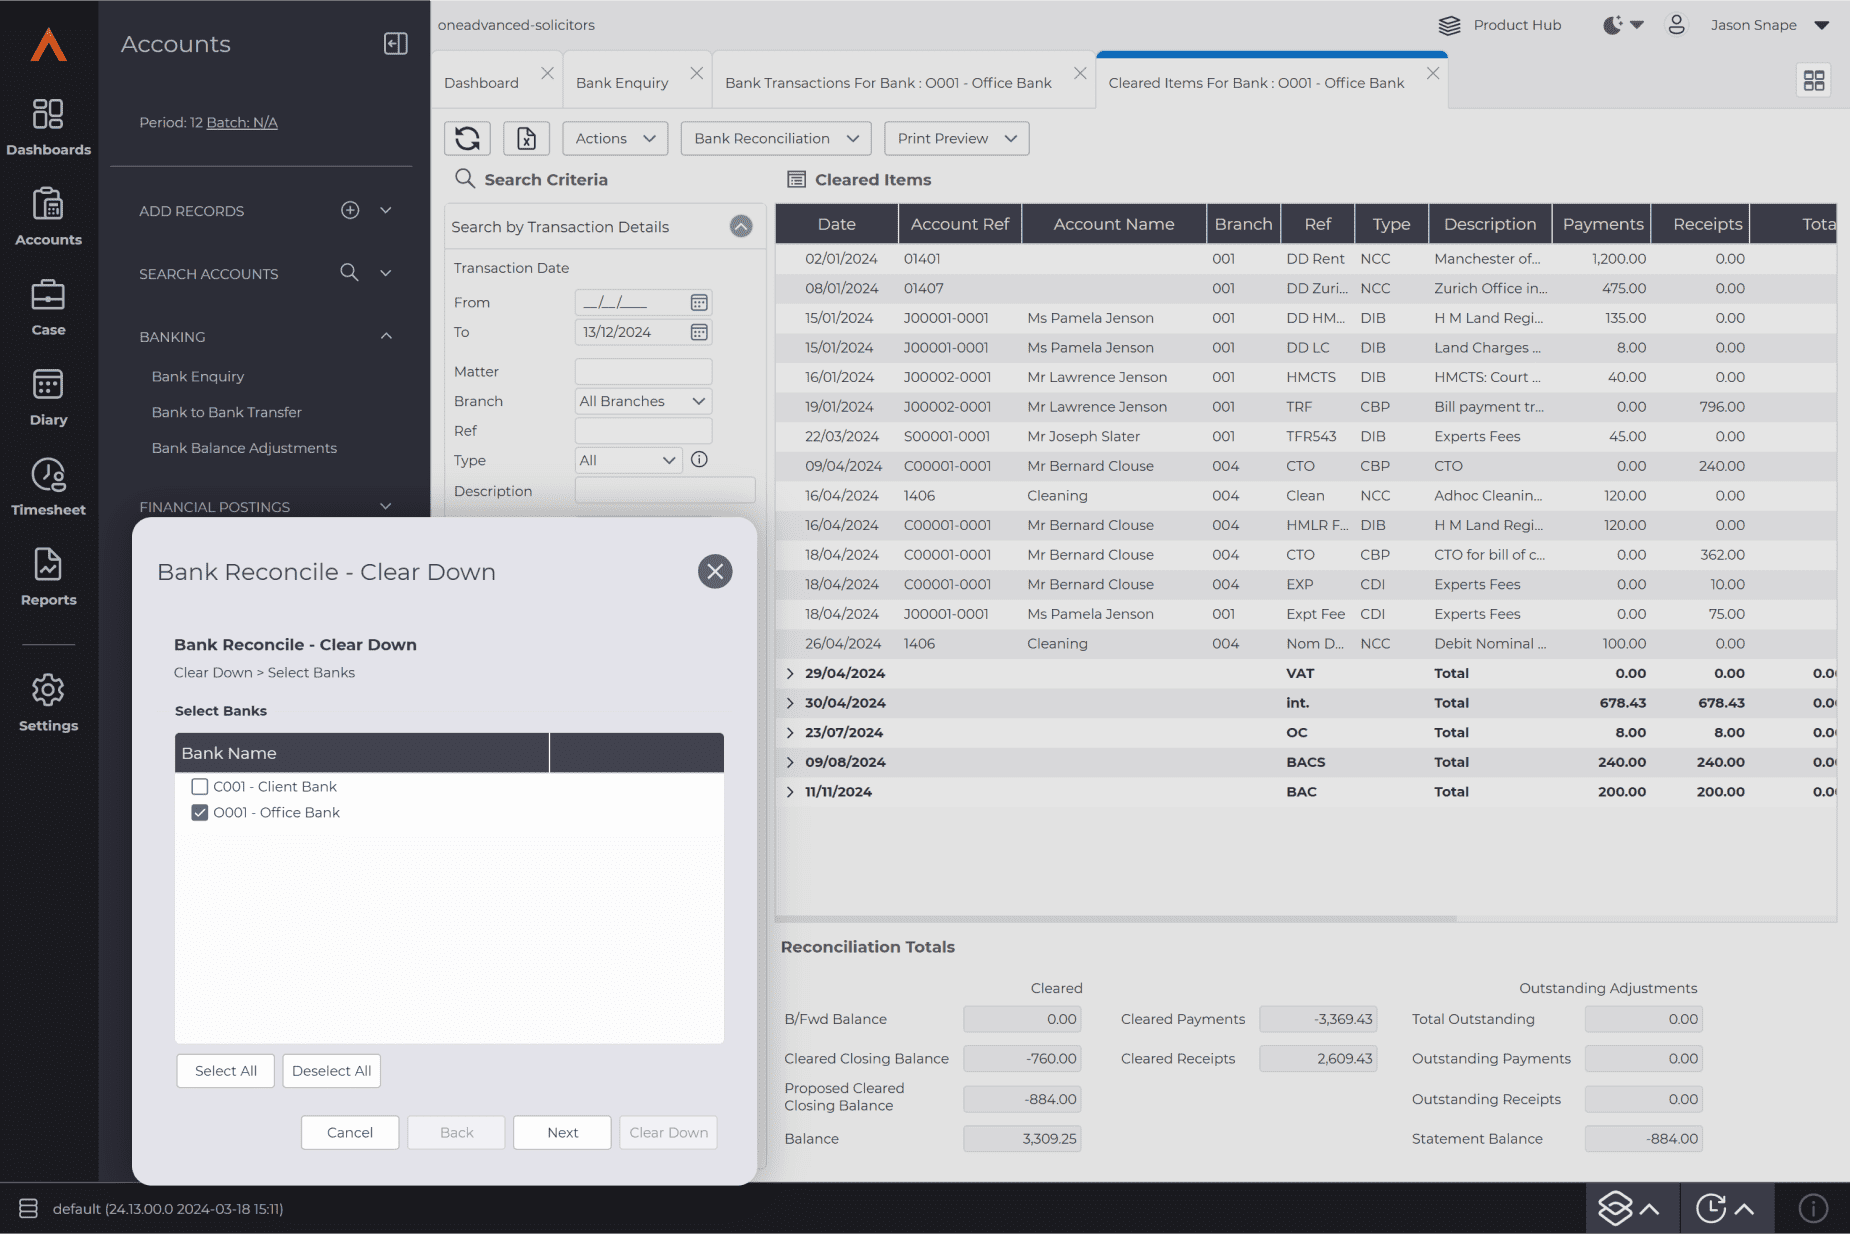
Task: Open the Diary sidebar icon
Action: click(48, 397)
